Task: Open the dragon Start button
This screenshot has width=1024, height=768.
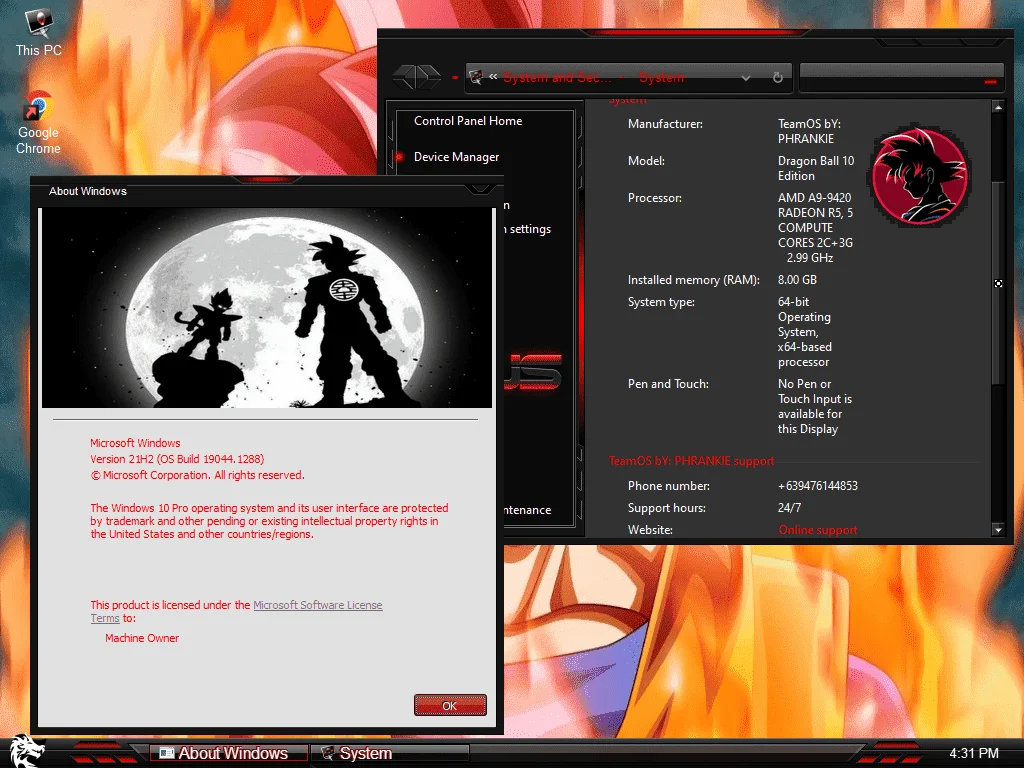Action: (26, 750)
